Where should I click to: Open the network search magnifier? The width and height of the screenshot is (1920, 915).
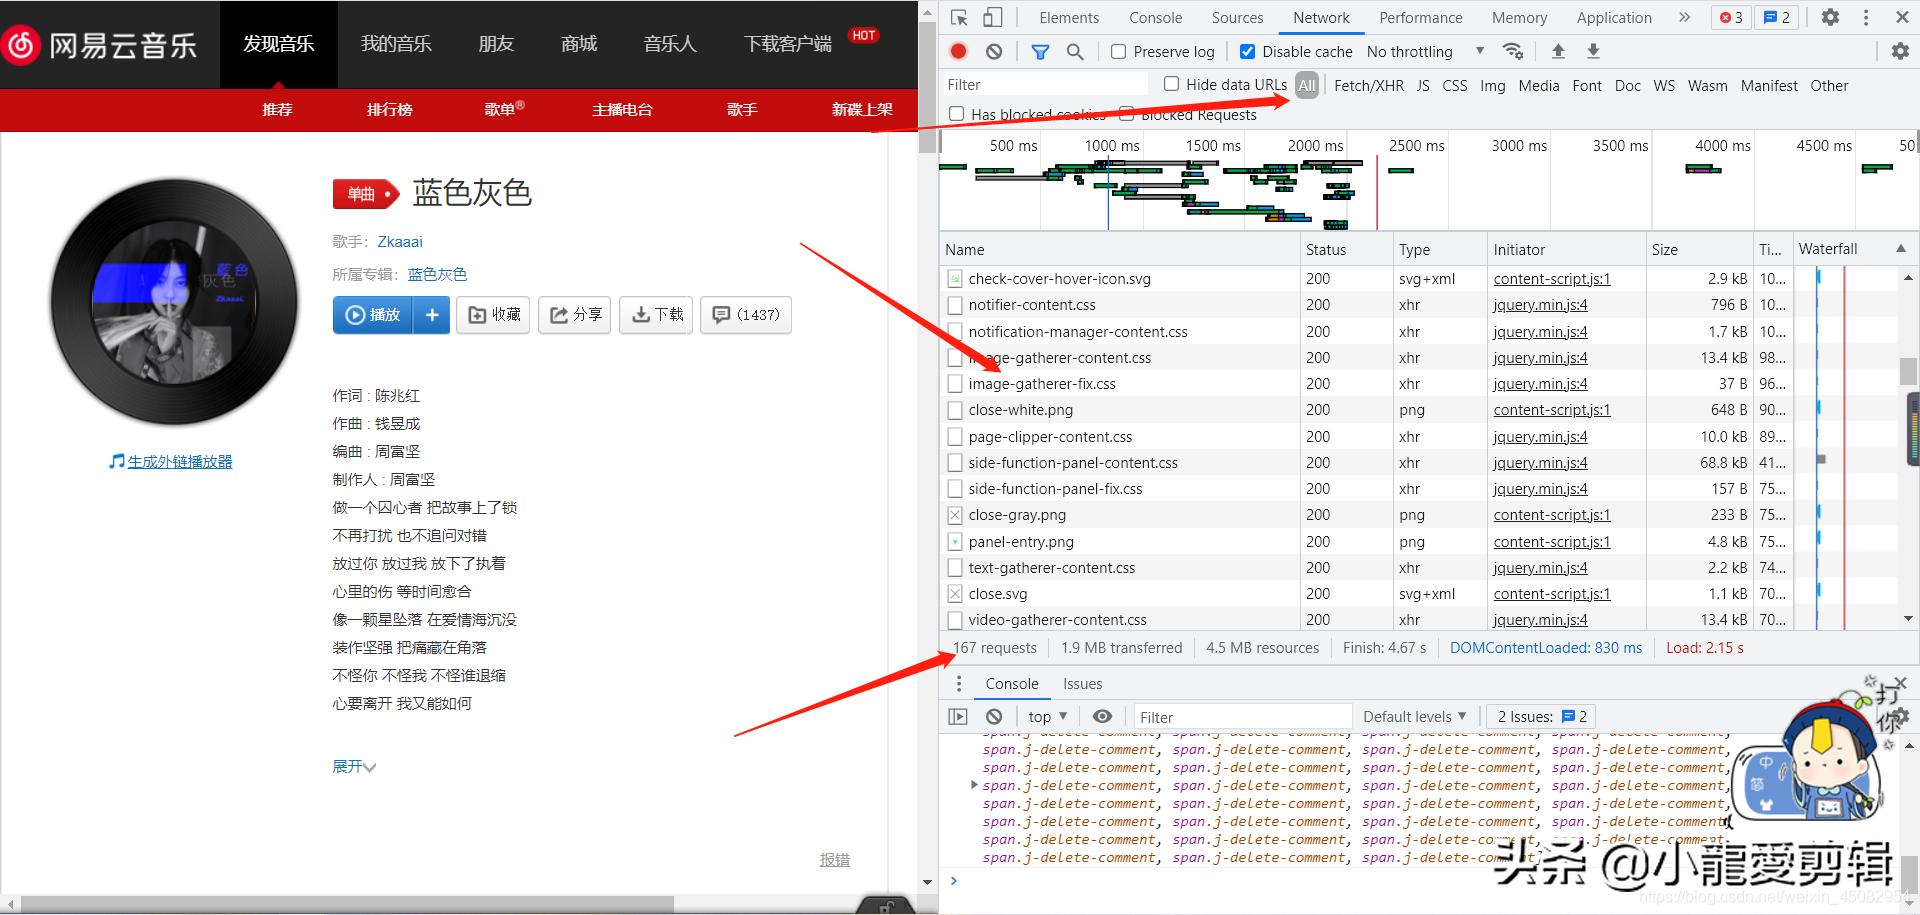click(x=1075, y=51)
